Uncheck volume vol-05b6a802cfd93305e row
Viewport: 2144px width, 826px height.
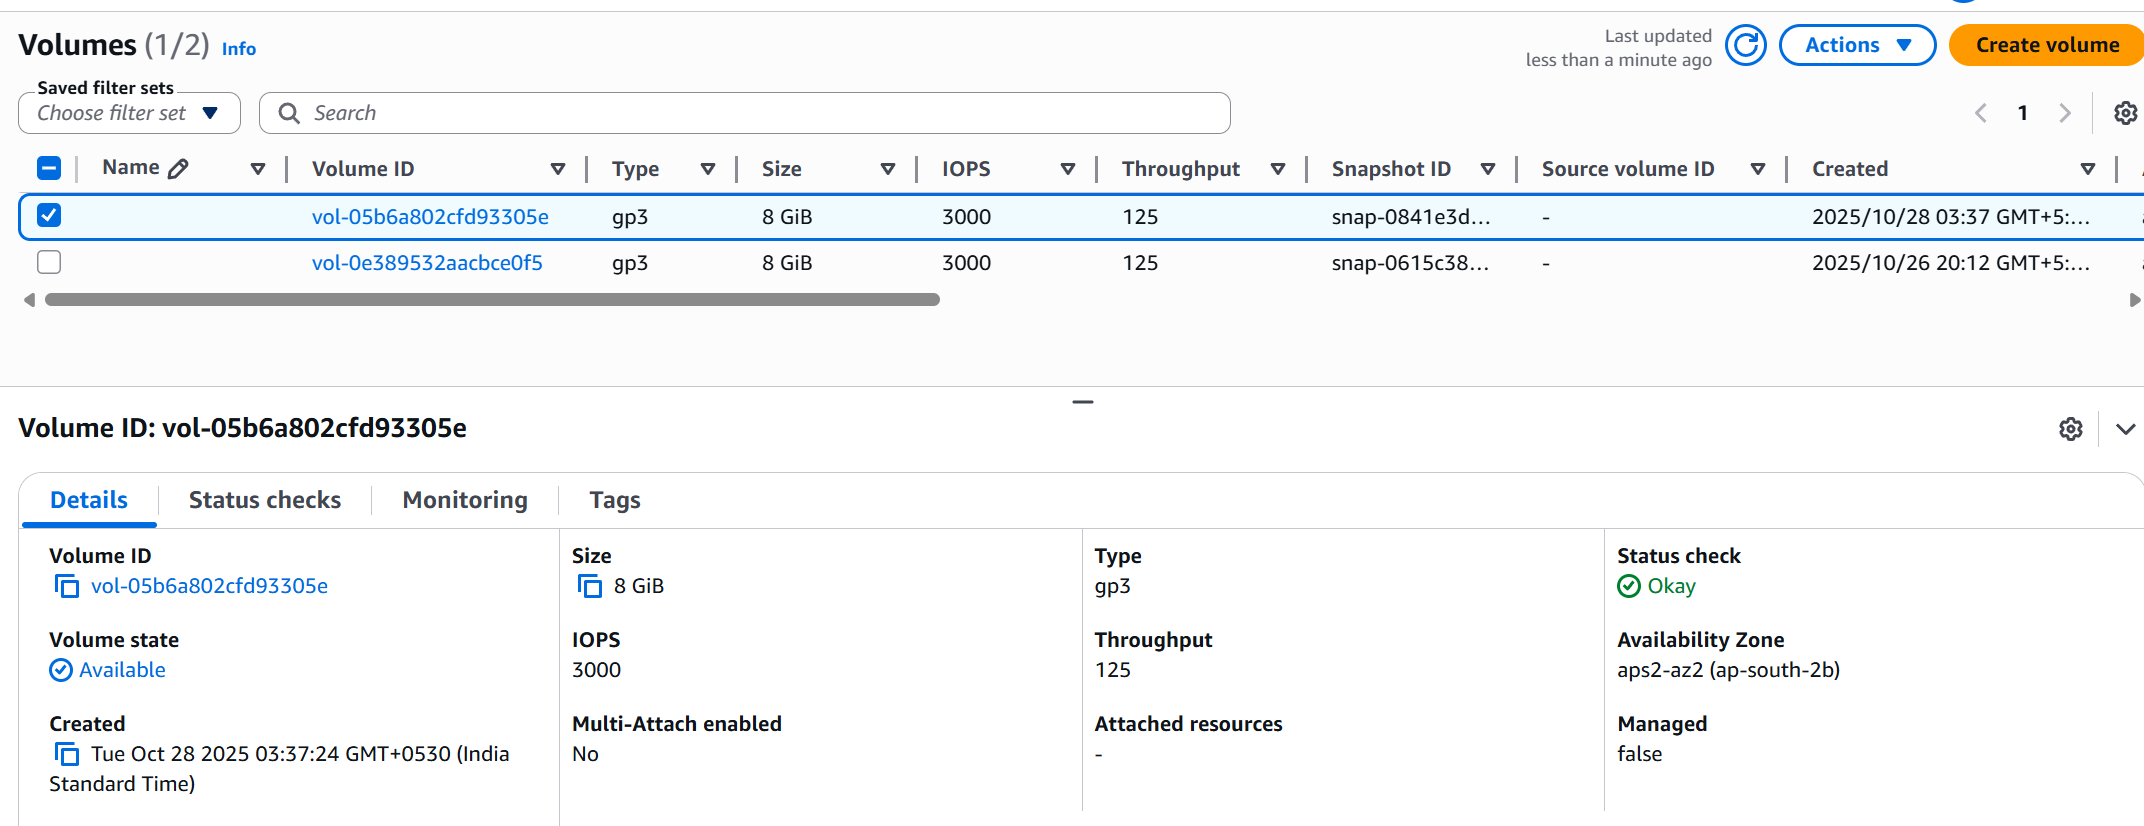pyautogui.click(x=49, y=216)
